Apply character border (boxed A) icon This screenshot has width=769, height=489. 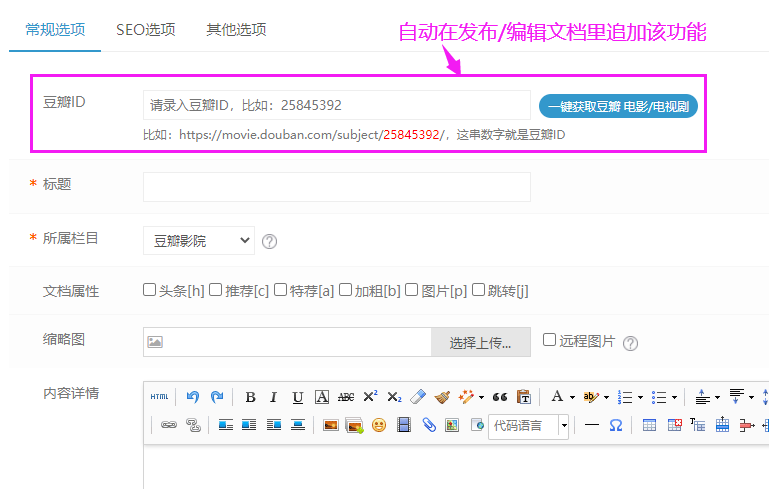click(322, 397)
